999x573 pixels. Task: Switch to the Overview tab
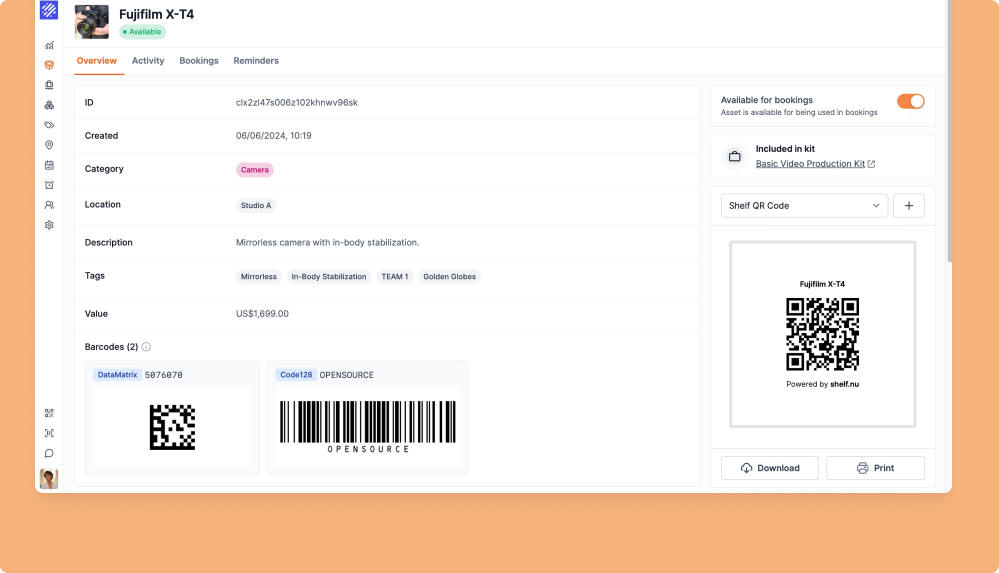pyautogui.click(x=97, y=61)
